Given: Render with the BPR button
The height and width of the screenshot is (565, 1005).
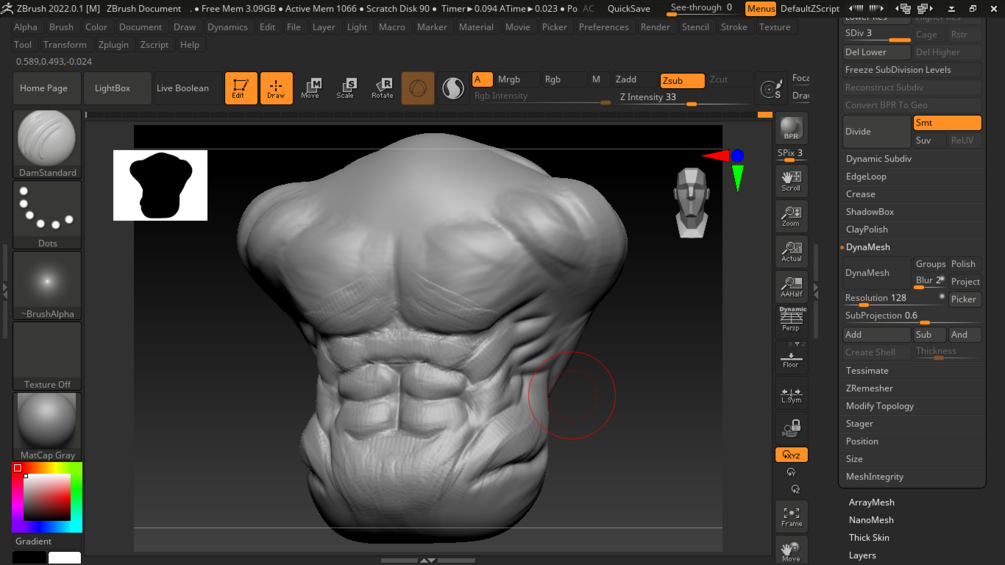Looking at the screenshot, I should pos(791,128).
